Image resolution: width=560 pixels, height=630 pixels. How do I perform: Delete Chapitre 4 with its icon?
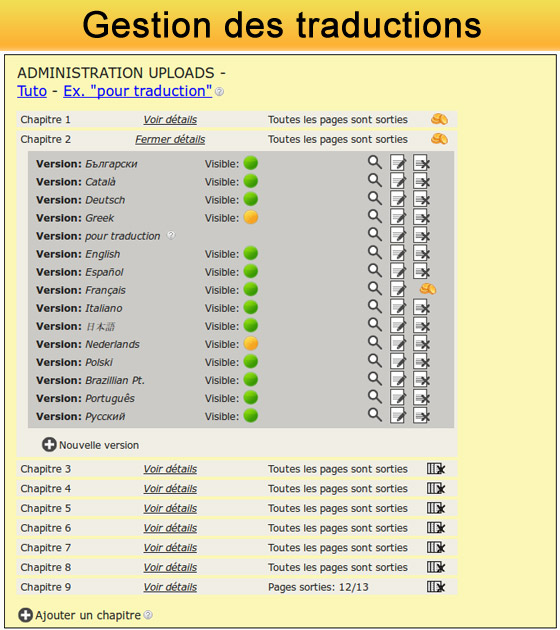pos(436,489)
